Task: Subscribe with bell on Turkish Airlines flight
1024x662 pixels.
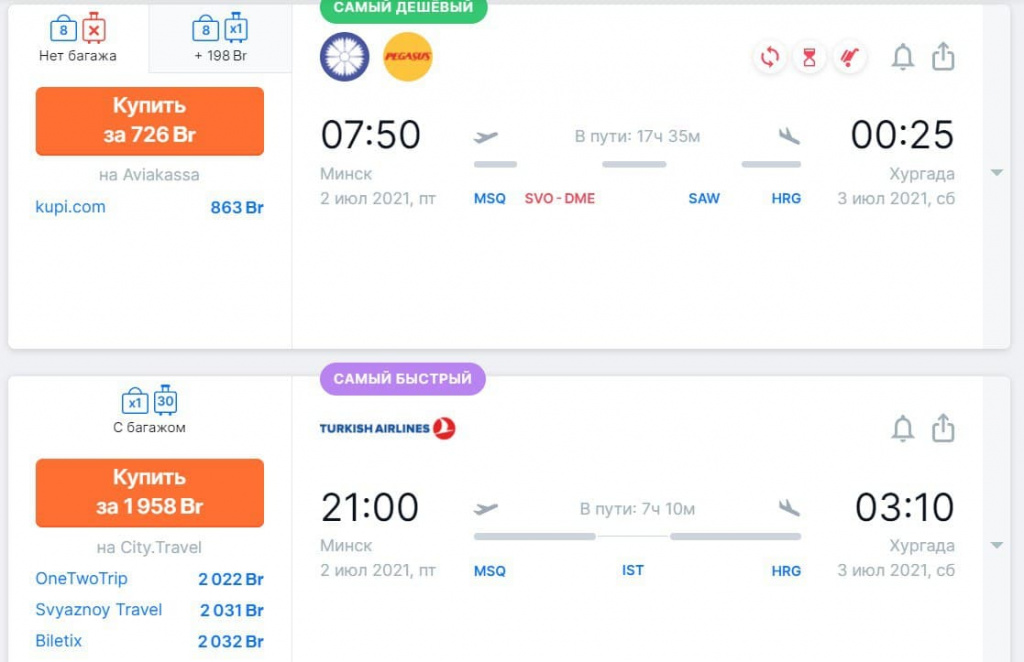Action: click(x=902, y=429)
